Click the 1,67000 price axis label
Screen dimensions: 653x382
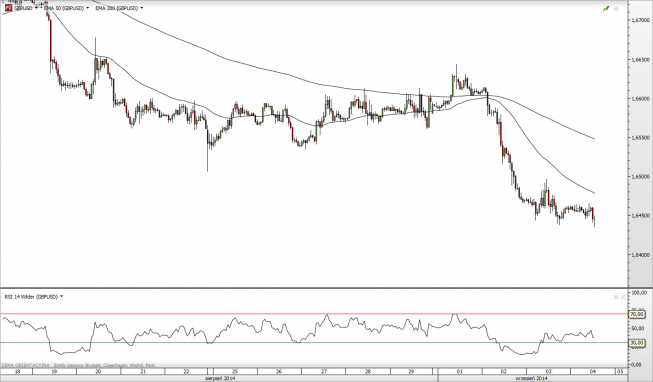pos(640,20)
